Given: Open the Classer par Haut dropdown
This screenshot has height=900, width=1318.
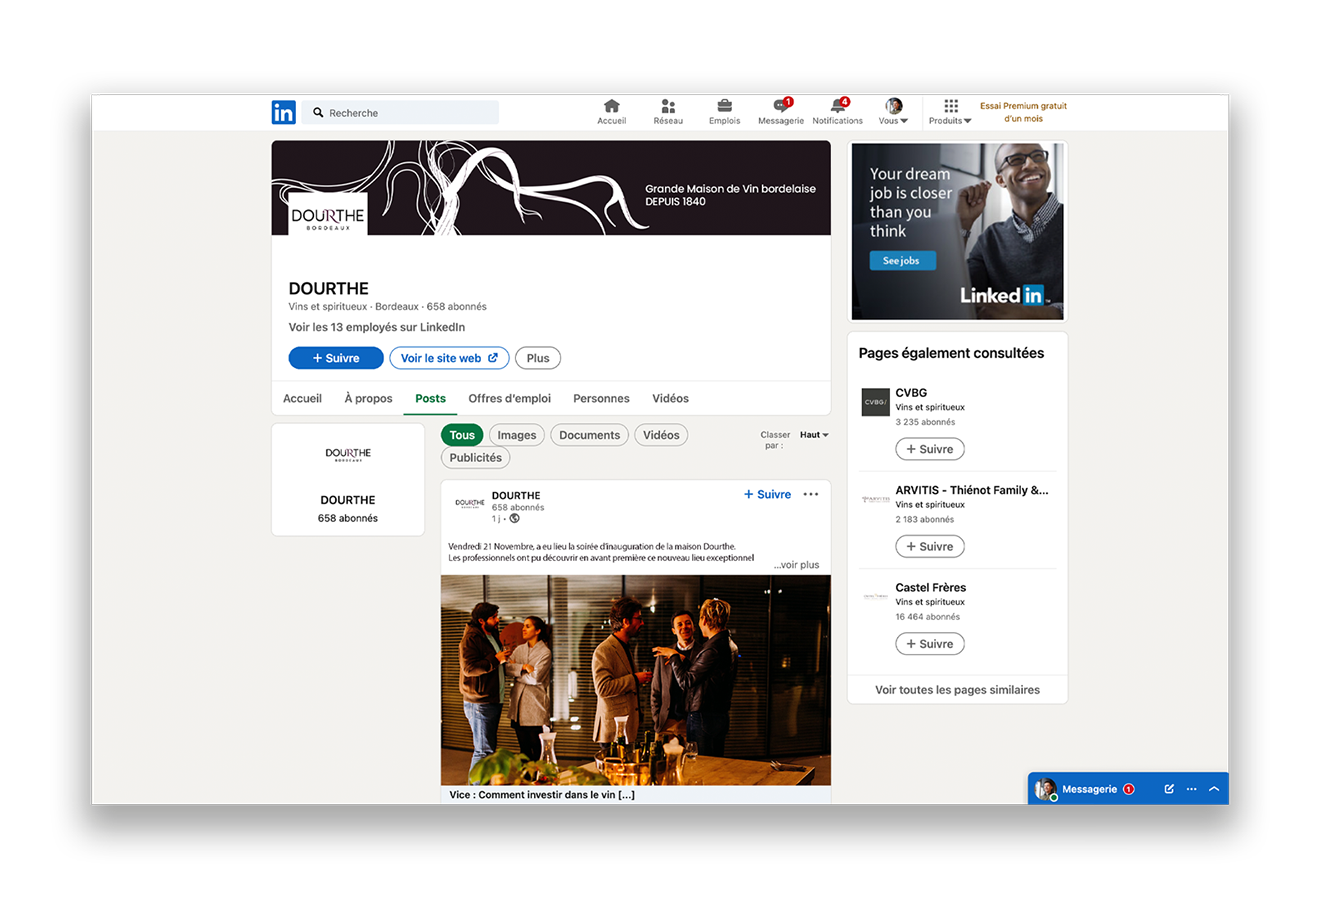Looking at the screenshot, I should pyautogui.click(x=814, y=435).
